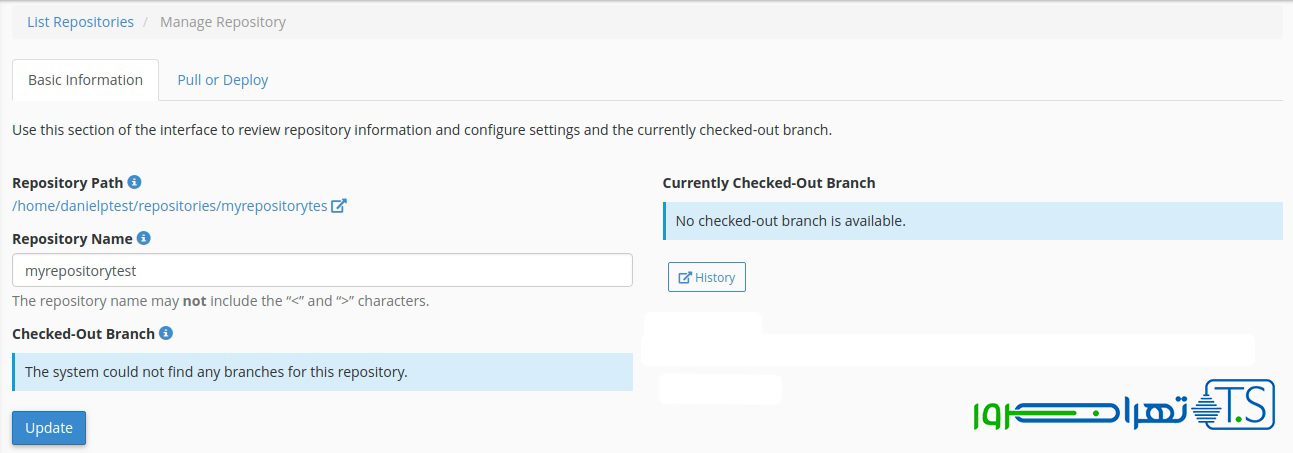
Task: Focus the Repository Name text field
Action: click(x=322, y=270)
